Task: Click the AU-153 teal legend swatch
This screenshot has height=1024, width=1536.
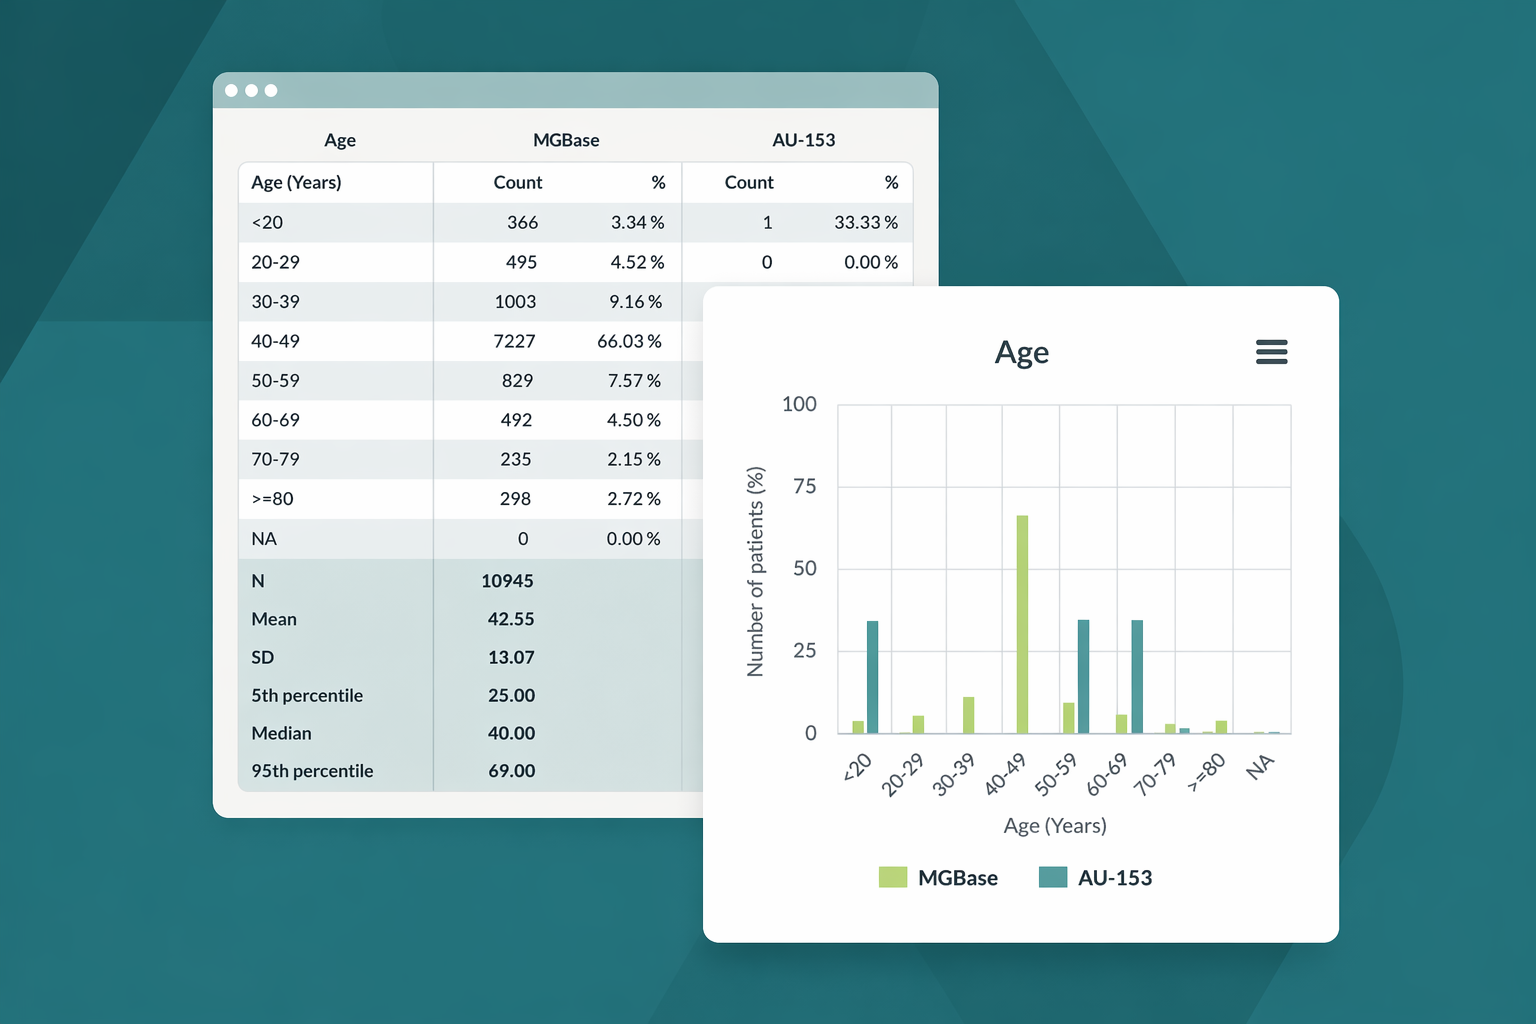Action: [1053, 877]
